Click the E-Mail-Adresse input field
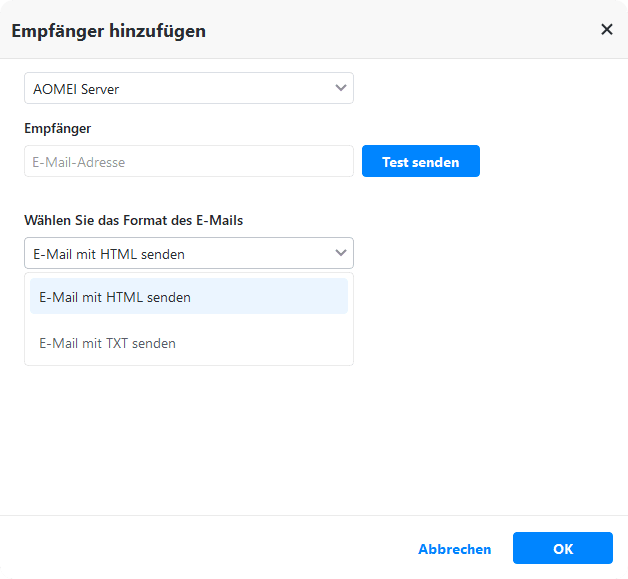Screen dimensions: 628x579 (188, 162)
